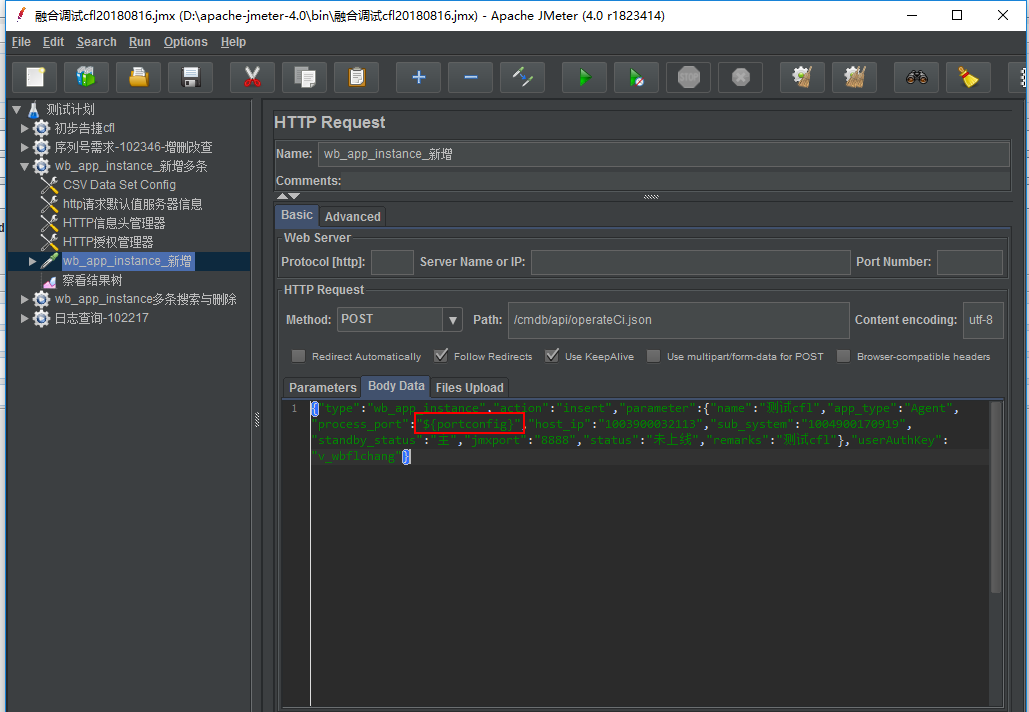Screen dimensions: 1029x712
Task: Open Search with the binoculars icon
Action: (916, 77)
